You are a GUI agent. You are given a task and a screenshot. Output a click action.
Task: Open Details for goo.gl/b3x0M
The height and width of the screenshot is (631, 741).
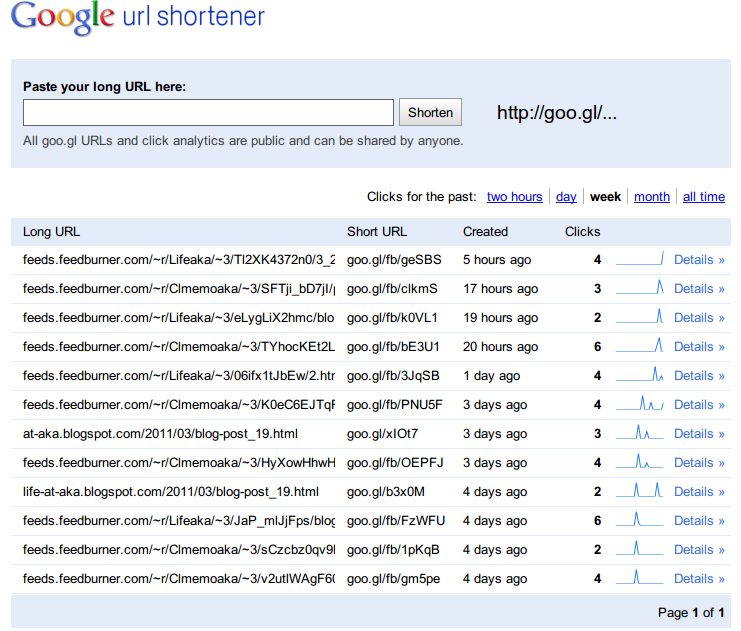[699, 492]
